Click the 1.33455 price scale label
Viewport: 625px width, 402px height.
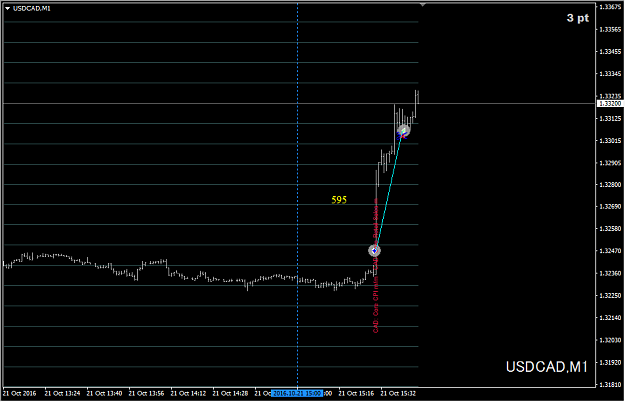pos(610,52)
